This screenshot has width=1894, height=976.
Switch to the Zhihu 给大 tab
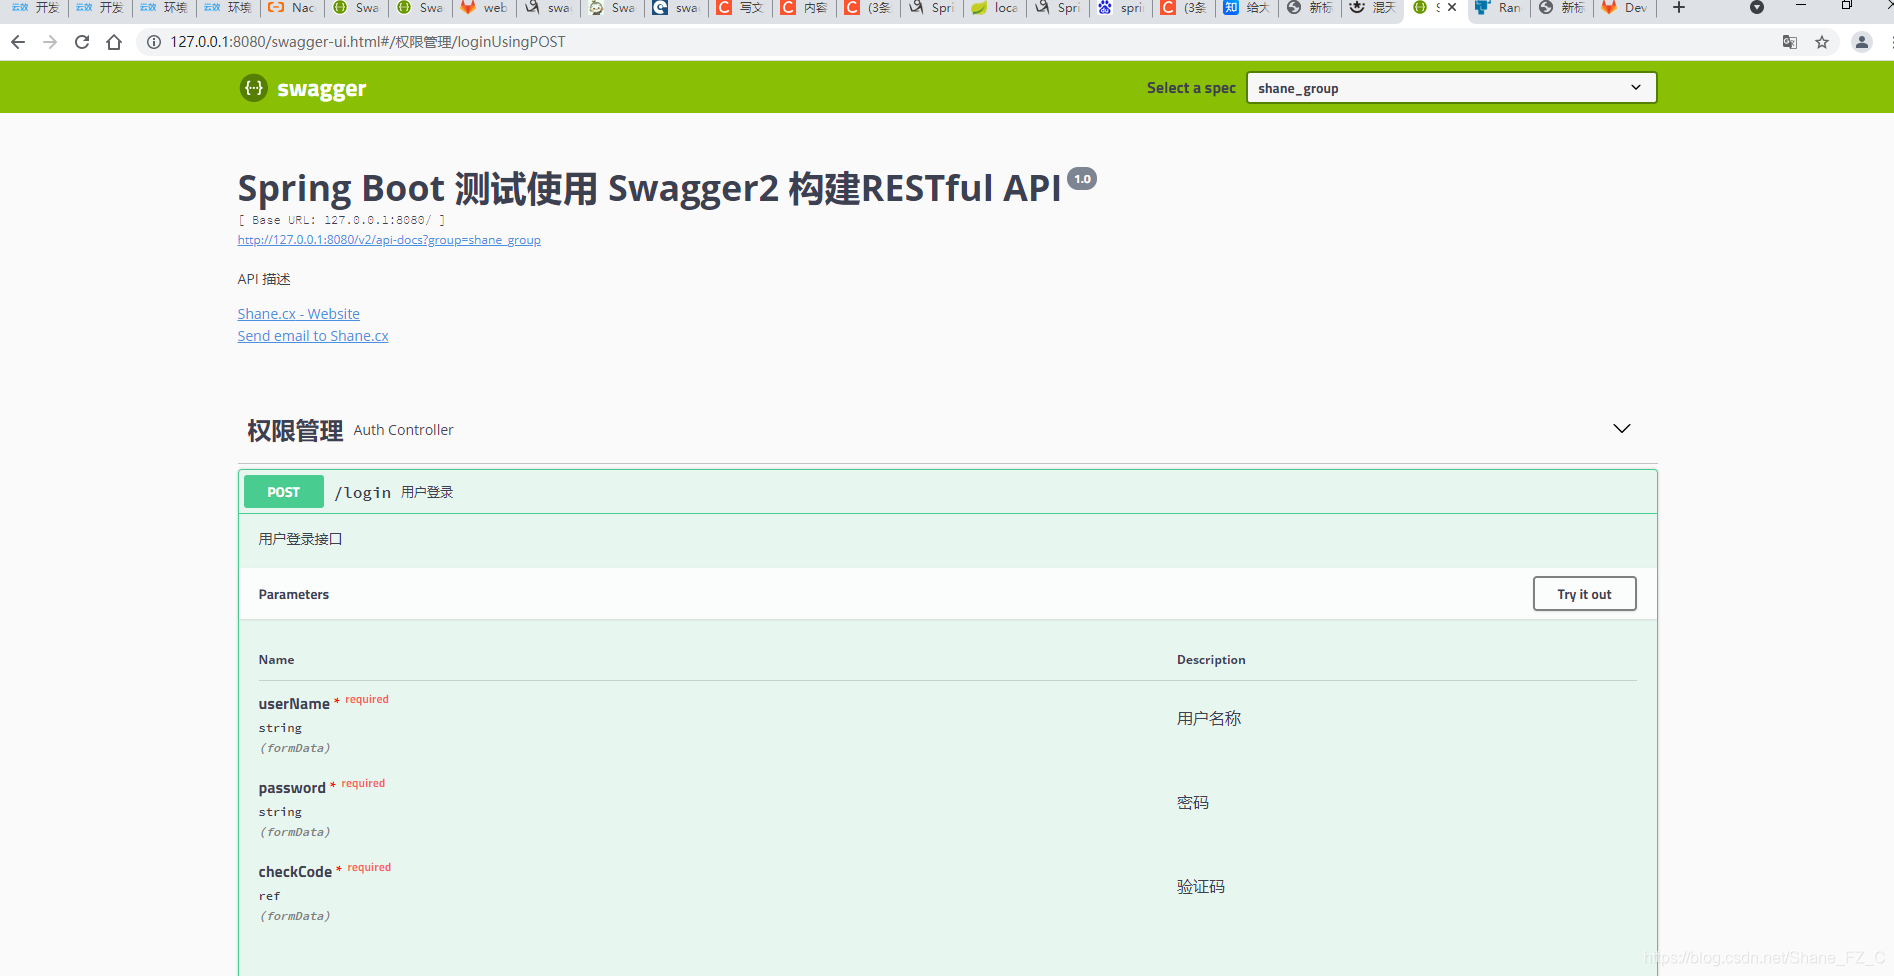1248,8
